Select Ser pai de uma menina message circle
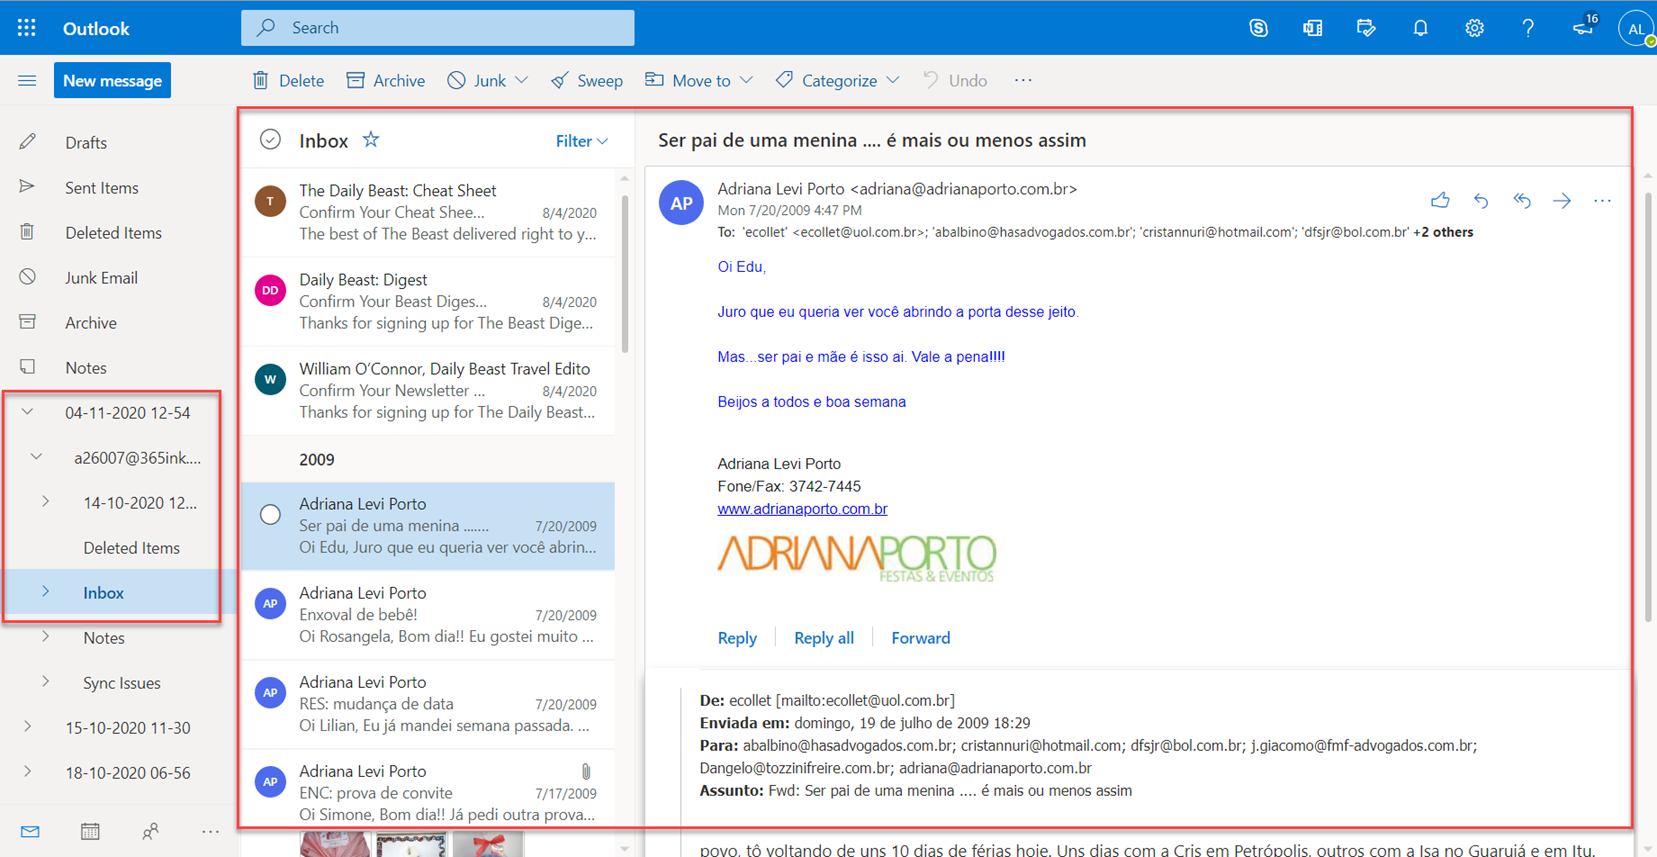This screenshot has height=857, width=1657. tap(270, 515)
